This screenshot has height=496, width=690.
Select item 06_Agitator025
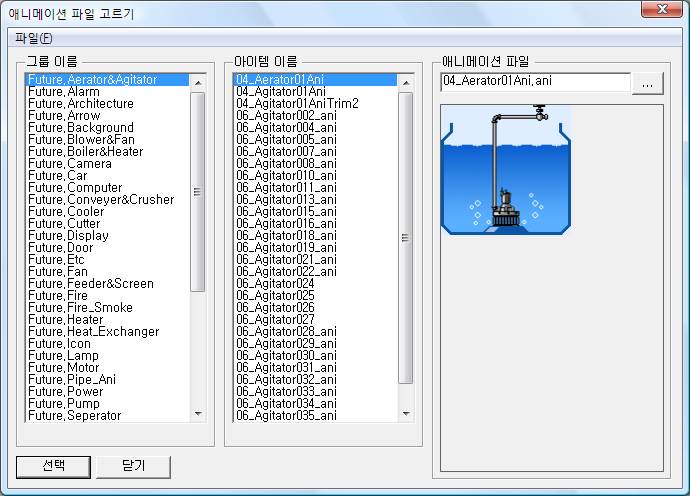[x=316, y=296]
